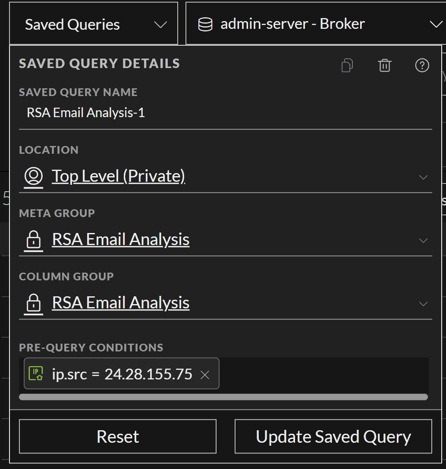Open the admin-server - Broker service selector
This screenshot has height=469, width=446.
tap(316, 24)
